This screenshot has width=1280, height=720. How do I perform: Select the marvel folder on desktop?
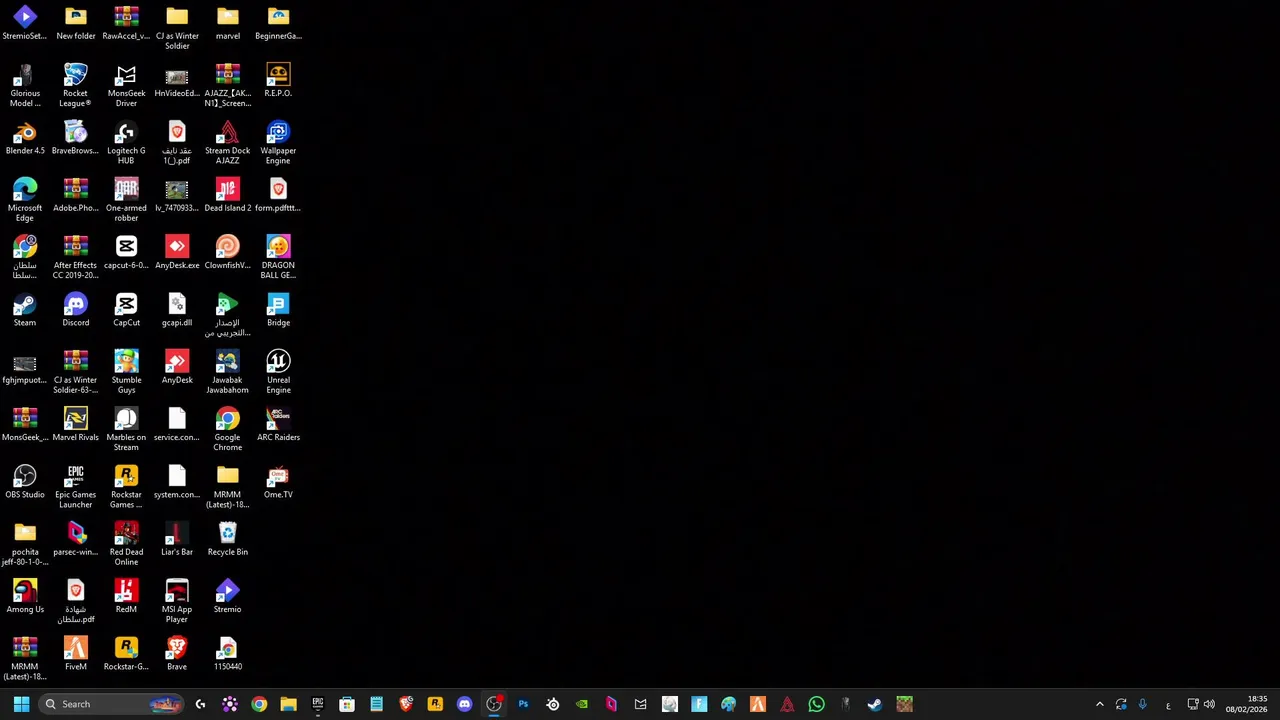pos(227,24)
